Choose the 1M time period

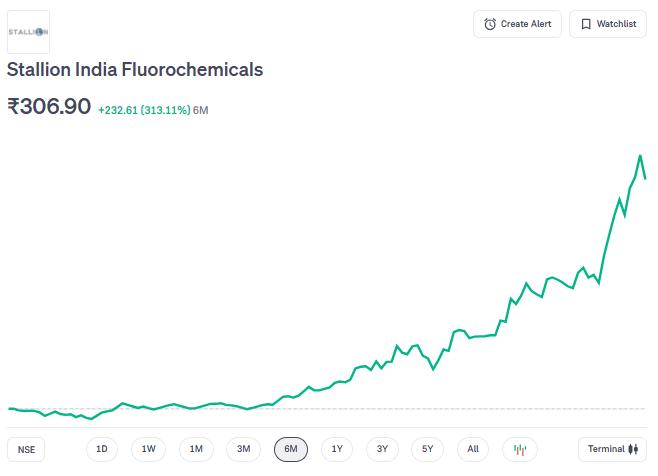pyautogui.click(x=196, y=449)
